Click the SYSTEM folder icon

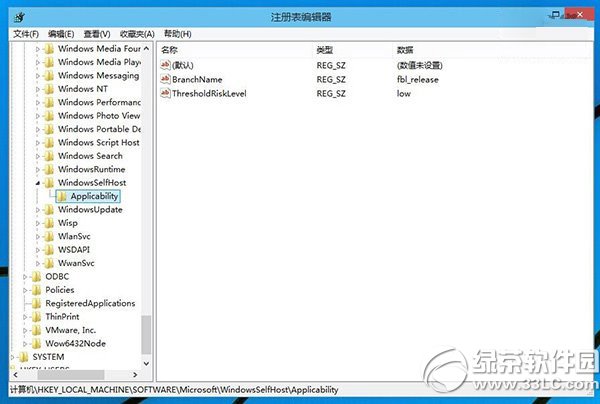click(x=24, y=357)
